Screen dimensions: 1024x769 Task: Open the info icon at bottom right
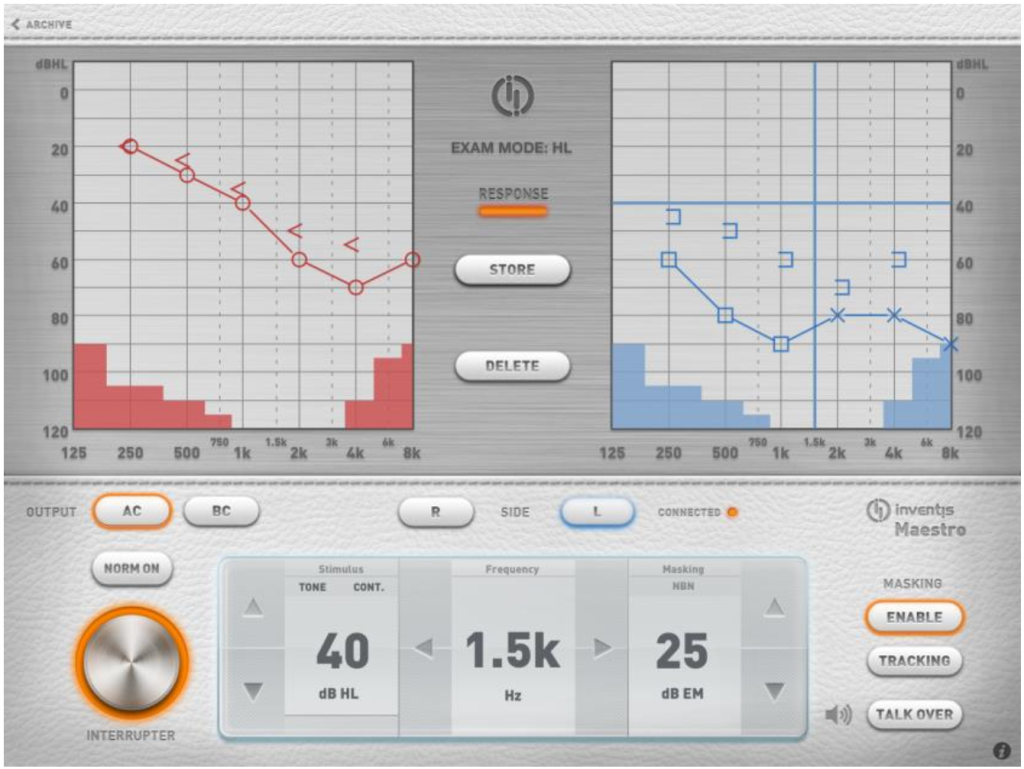(1002, 751)
